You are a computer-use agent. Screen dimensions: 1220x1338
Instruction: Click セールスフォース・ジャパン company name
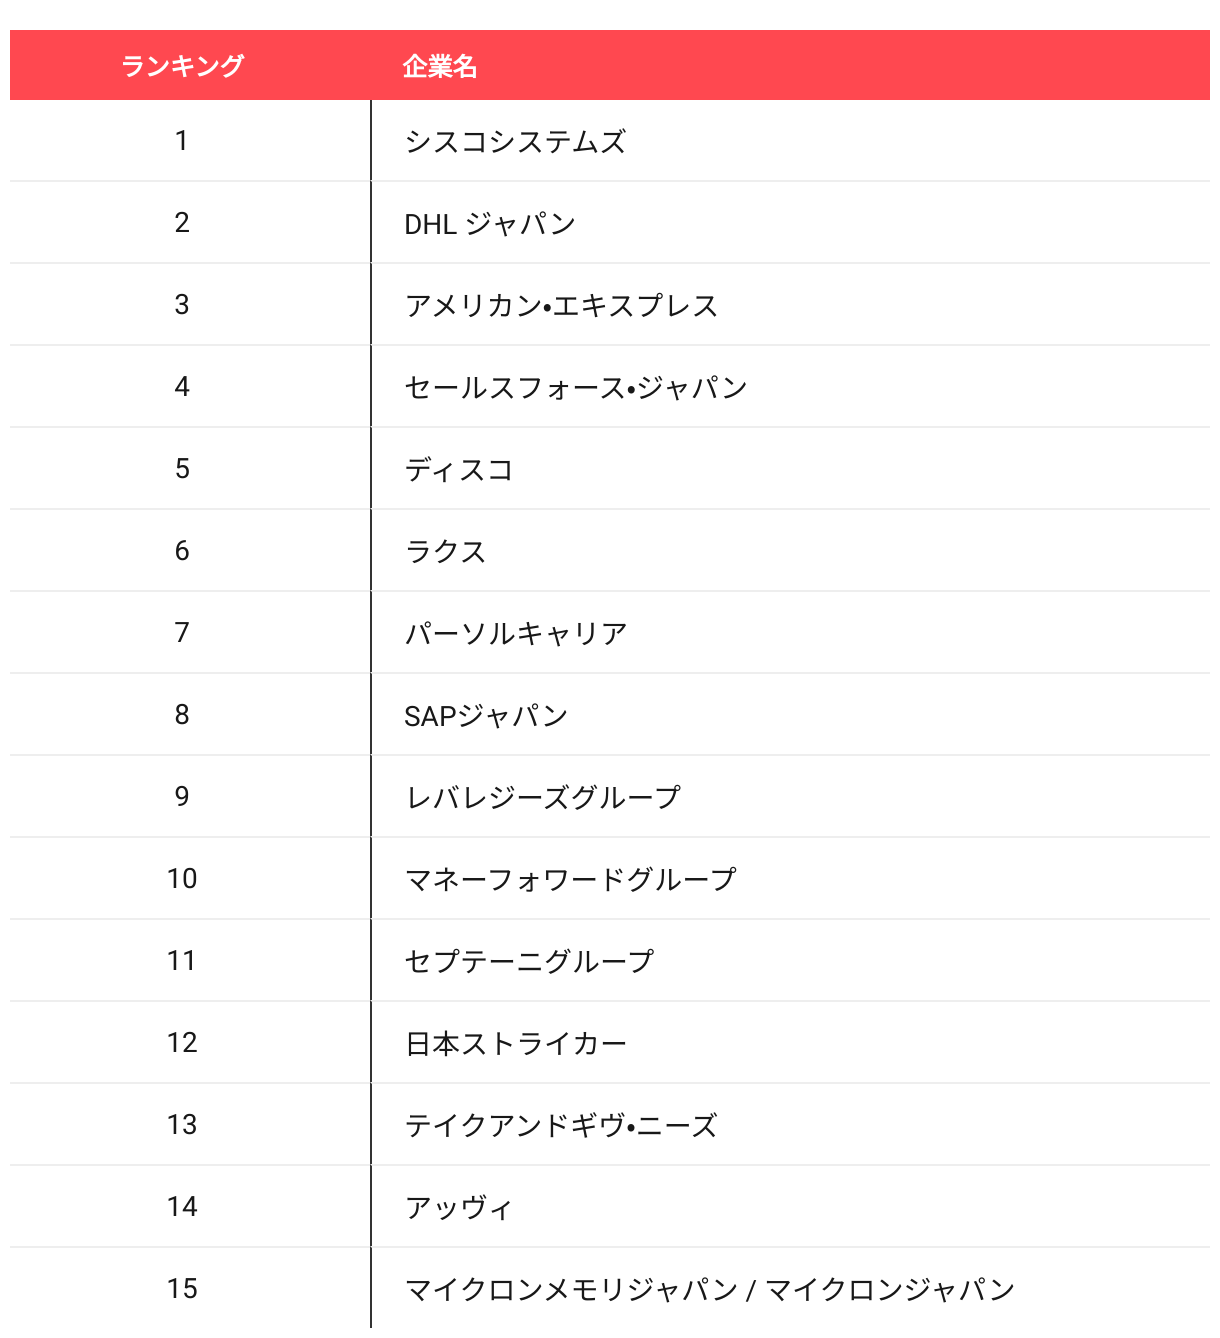[576, 388]
